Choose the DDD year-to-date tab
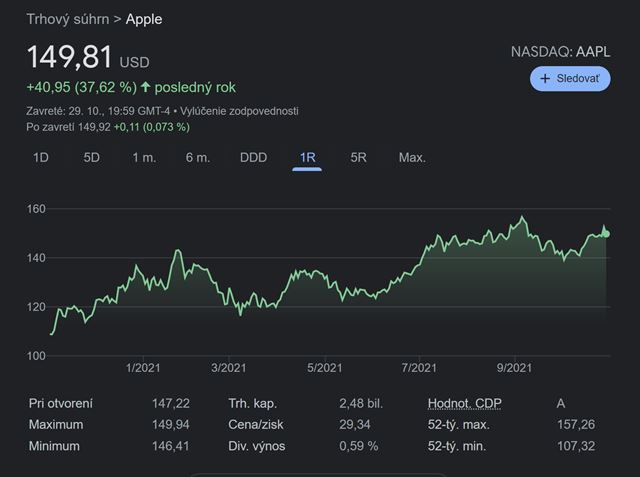Viewport: 640px width, 477px height. coord(253,158)
